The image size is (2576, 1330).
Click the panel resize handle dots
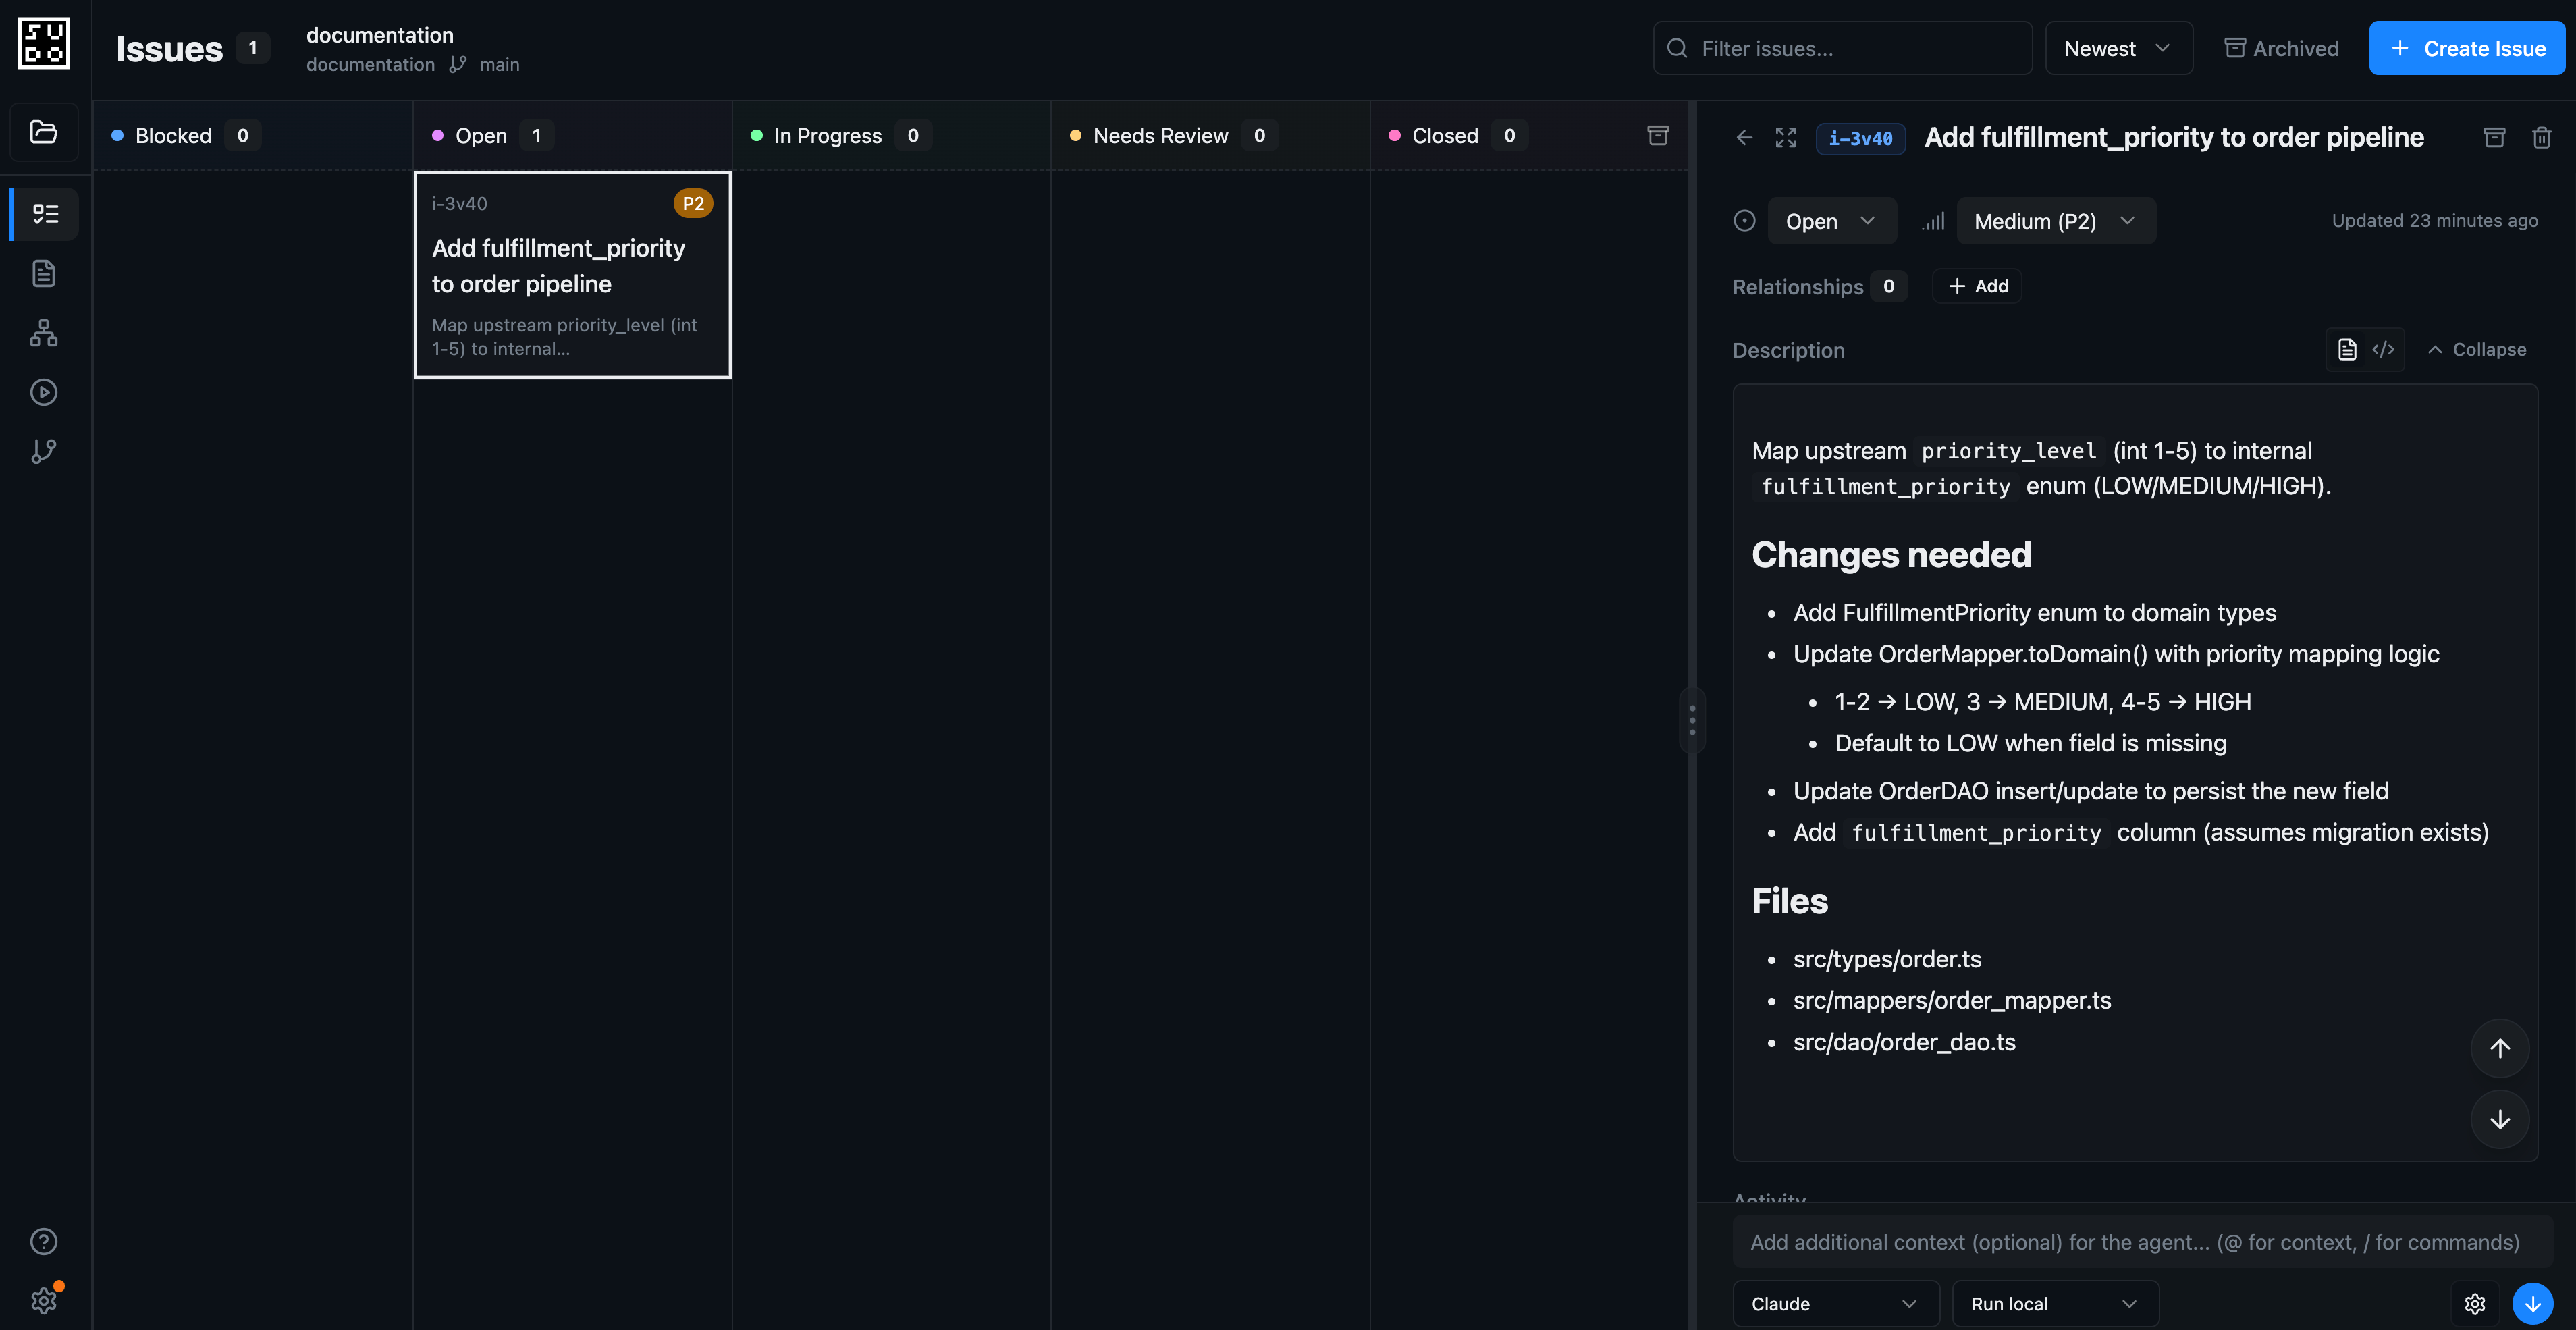click(x=1692, y=720)
